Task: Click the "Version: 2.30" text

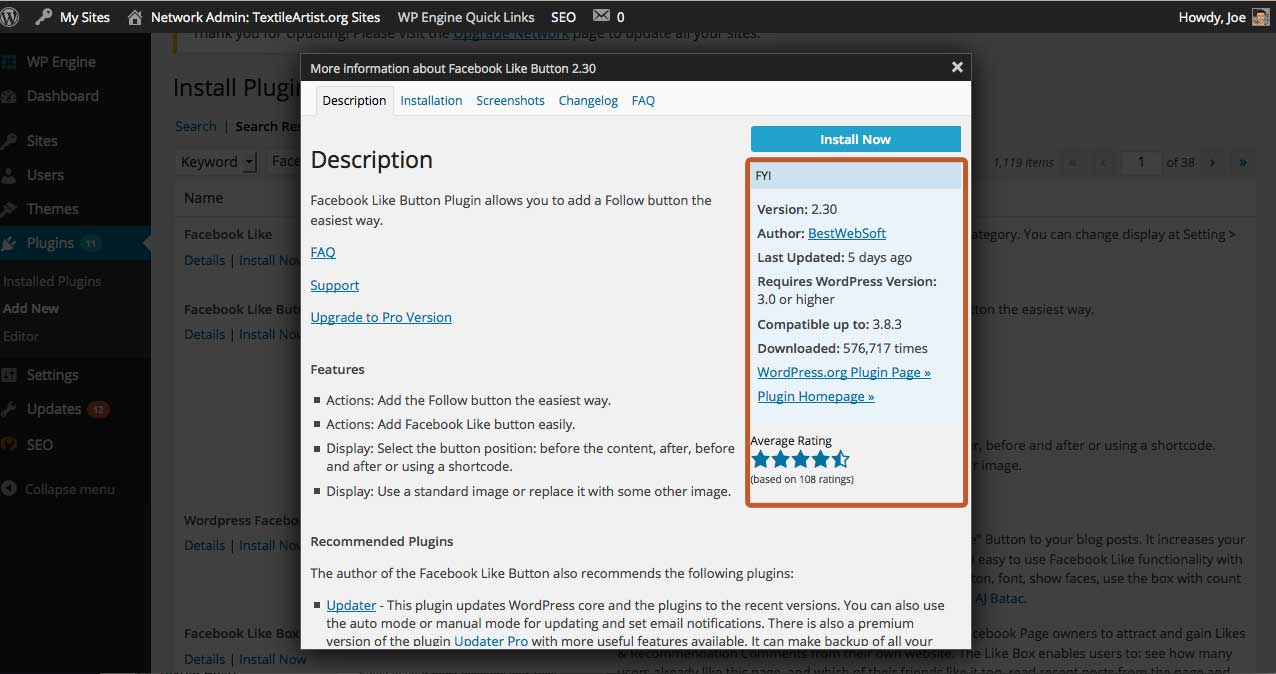Action: (x=797, y=209)
